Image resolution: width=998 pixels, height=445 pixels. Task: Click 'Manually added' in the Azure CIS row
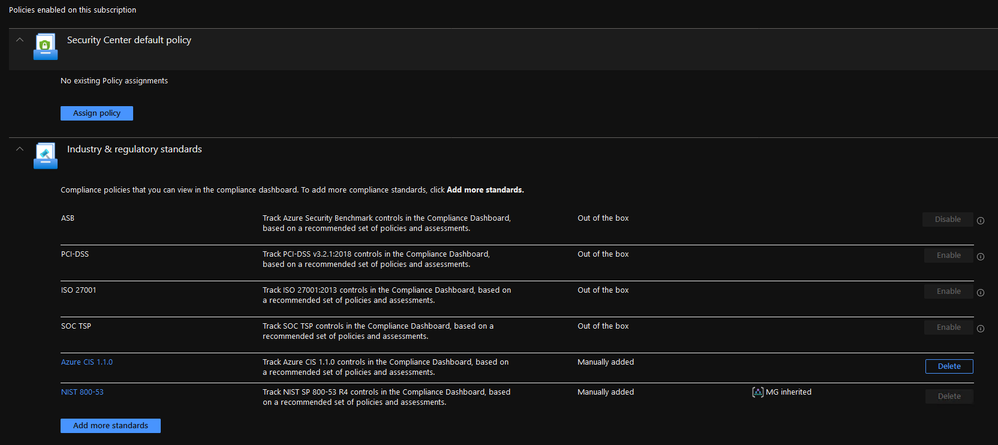pyautogui.click(x=605, y=362)
